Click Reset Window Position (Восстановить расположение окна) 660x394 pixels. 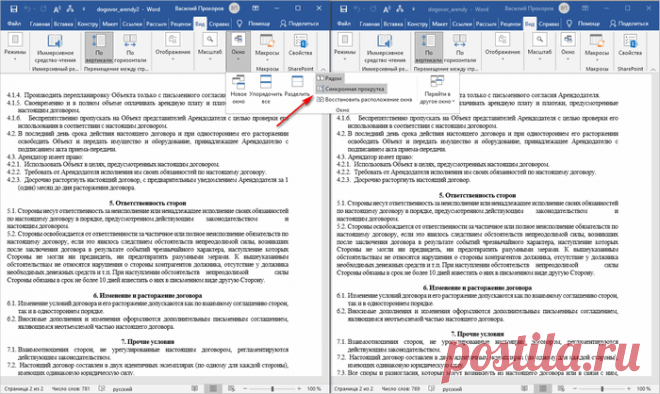(364, 100)
